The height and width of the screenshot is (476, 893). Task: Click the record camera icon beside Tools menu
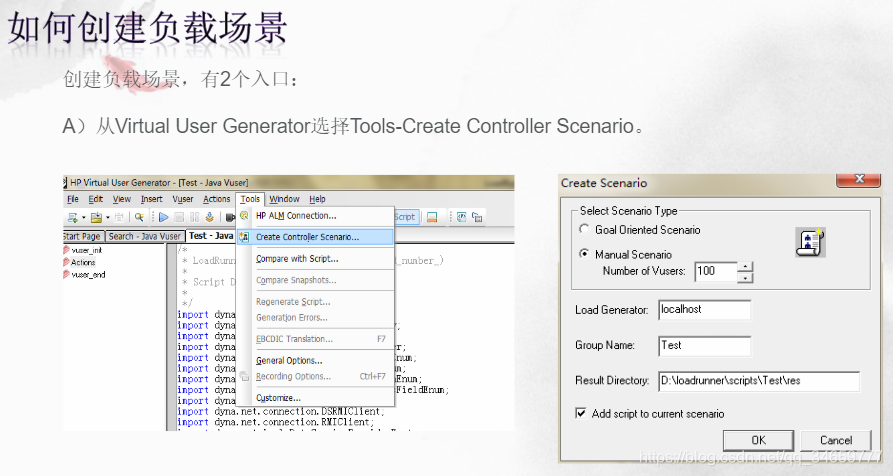[x=230, y=217]
